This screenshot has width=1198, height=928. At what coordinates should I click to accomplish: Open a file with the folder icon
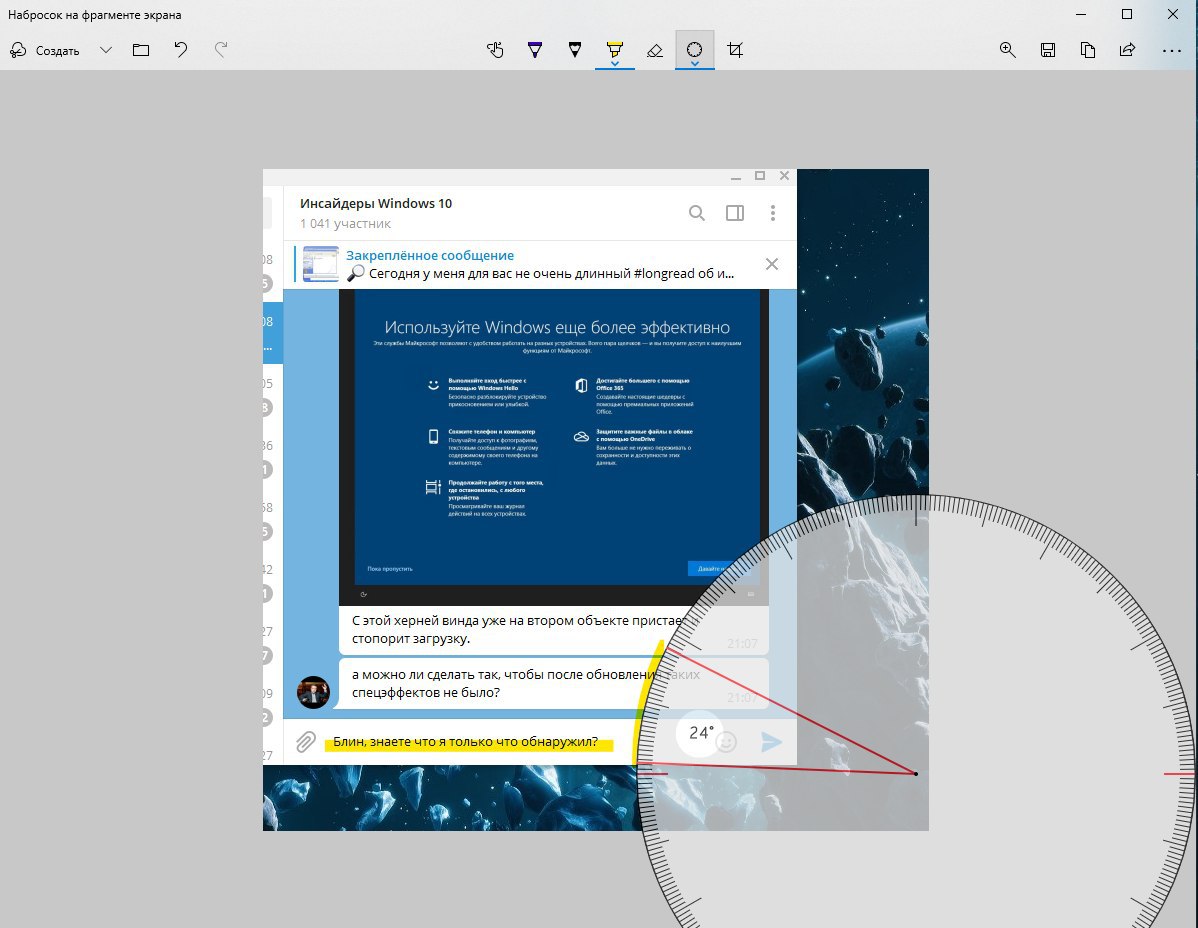click(141, 50)
